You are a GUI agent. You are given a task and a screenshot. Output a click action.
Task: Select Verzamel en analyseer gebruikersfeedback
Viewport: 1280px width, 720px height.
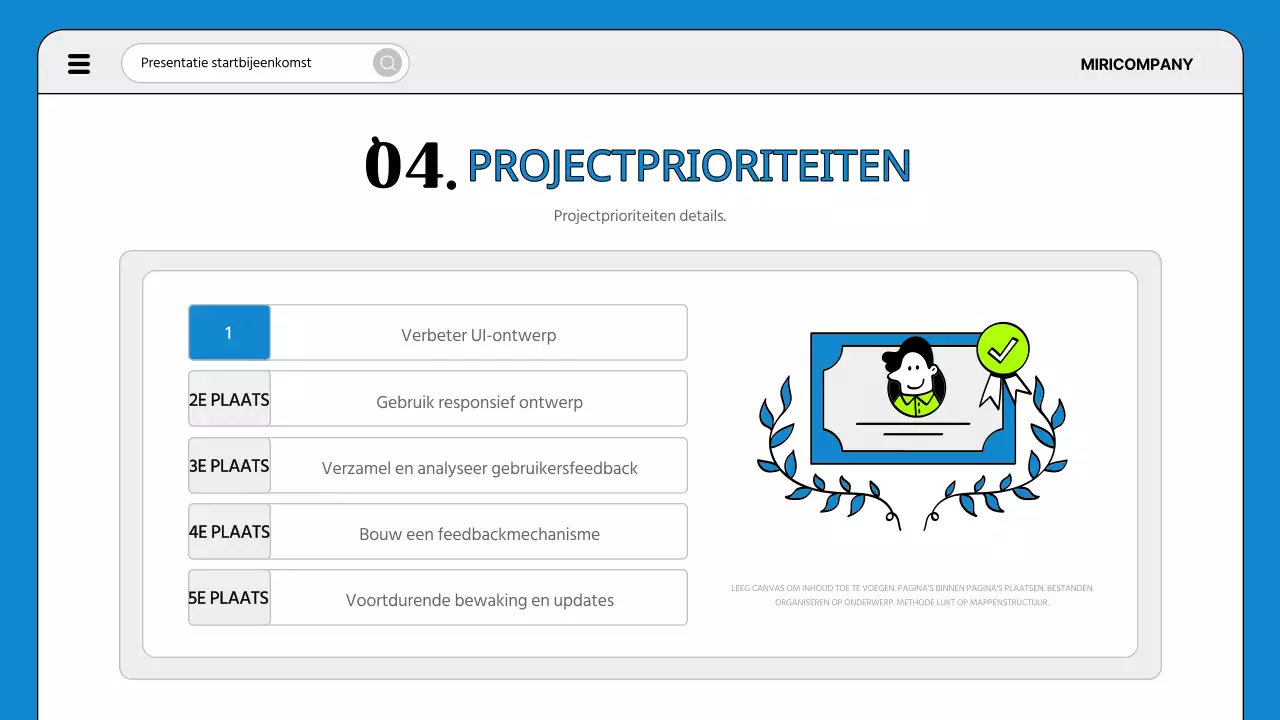pos(479,468)
